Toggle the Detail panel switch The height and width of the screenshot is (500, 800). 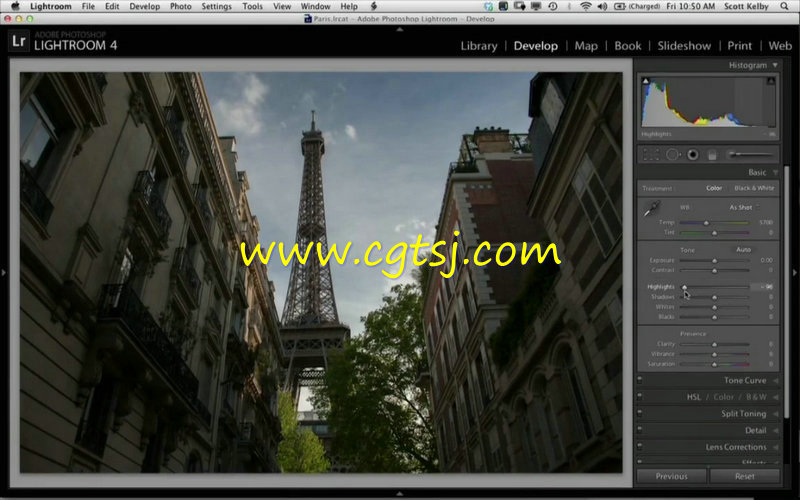pos(640,430)
